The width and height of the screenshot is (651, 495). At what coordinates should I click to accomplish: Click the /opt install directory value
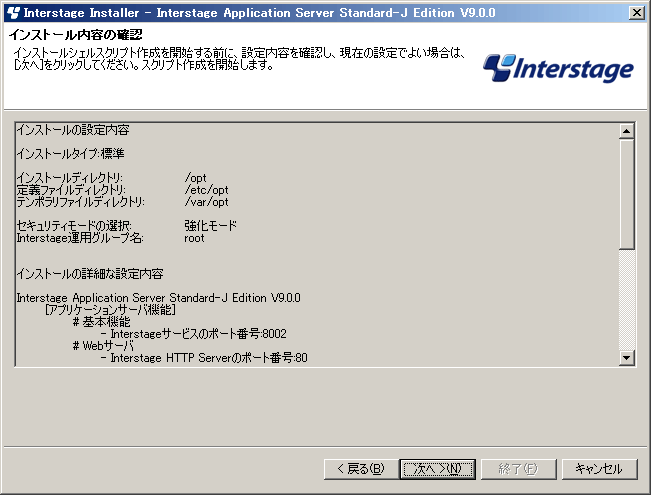pyautogui.click(x=195, y=178)
